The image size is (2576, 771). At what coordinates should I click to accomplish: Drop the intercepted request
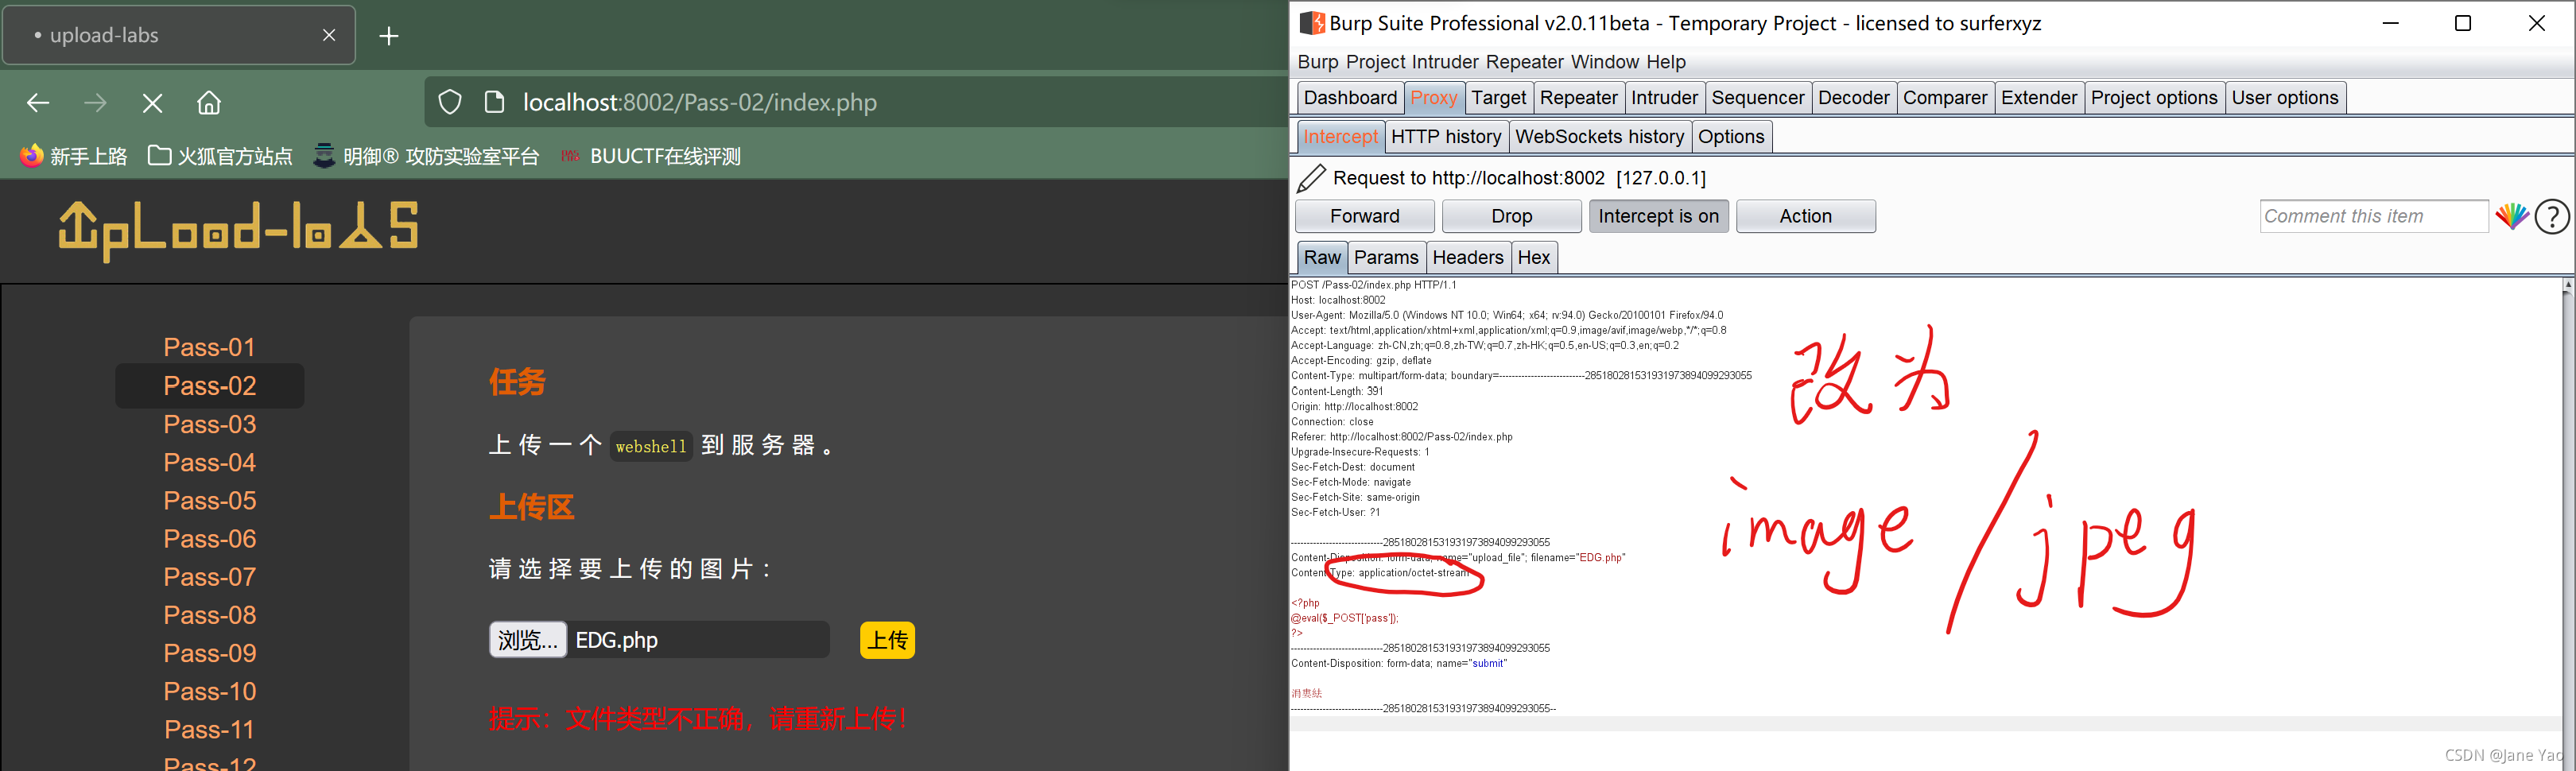pyautogui.click(x=1511, y=216)
